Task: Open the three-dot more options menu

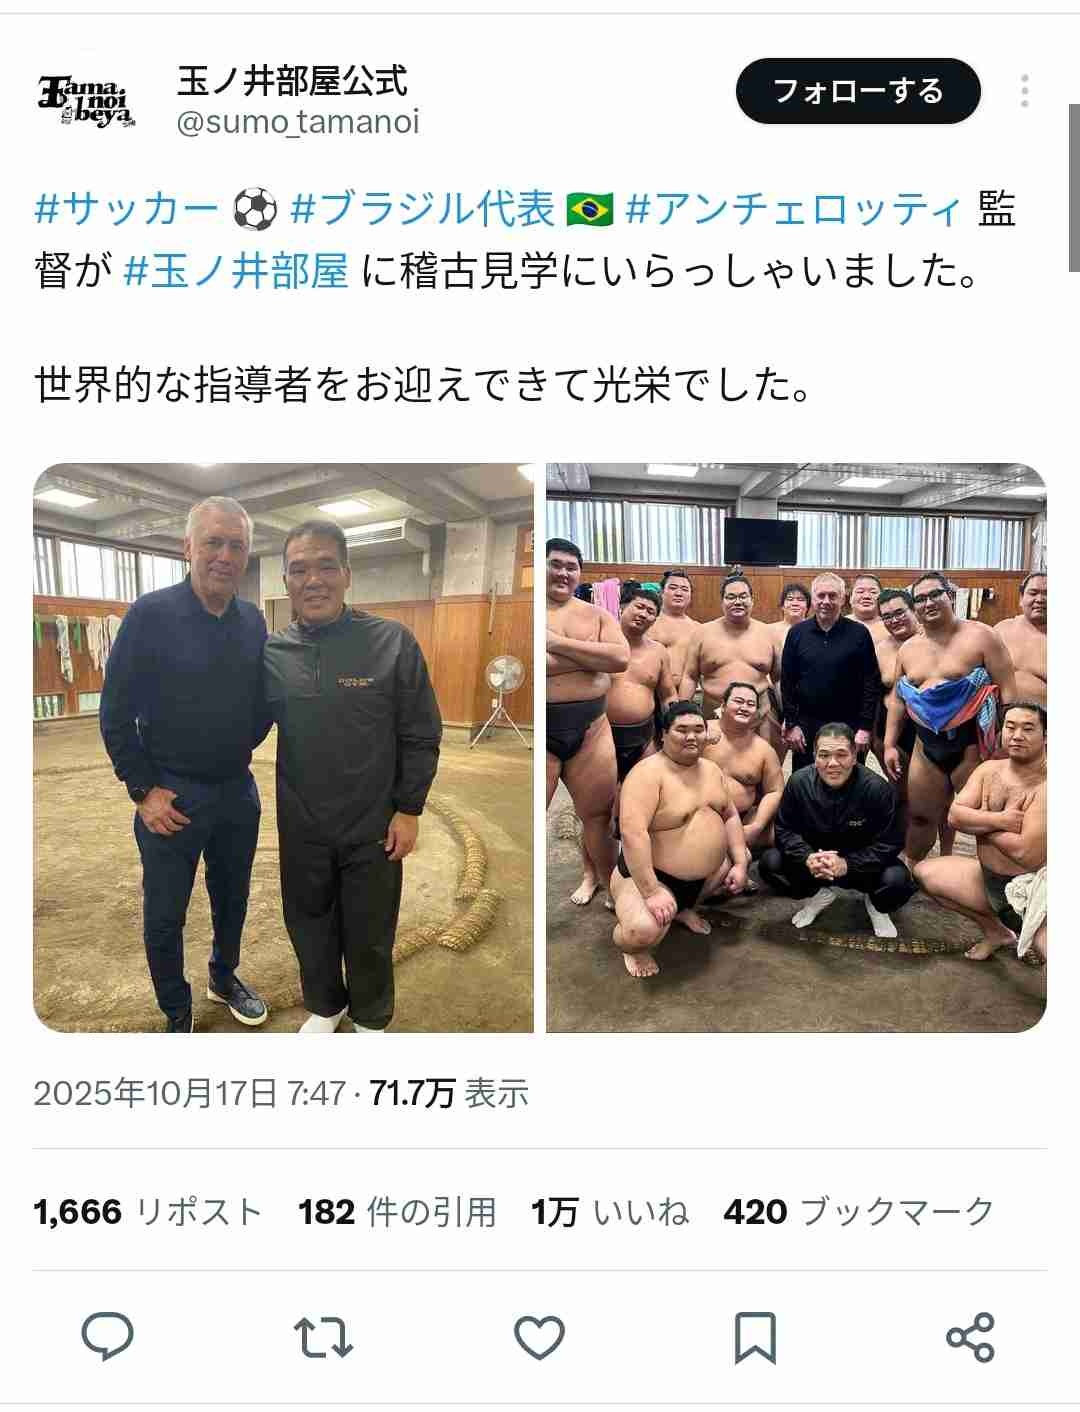Action: pos(1025,91)
